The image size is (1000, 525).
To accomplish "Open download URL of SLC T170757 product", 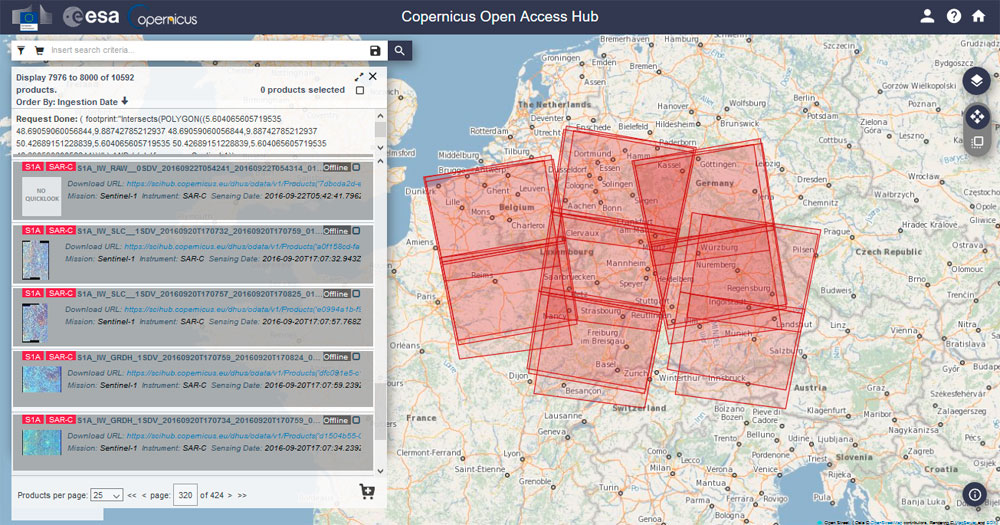I will tap(242, 309).
